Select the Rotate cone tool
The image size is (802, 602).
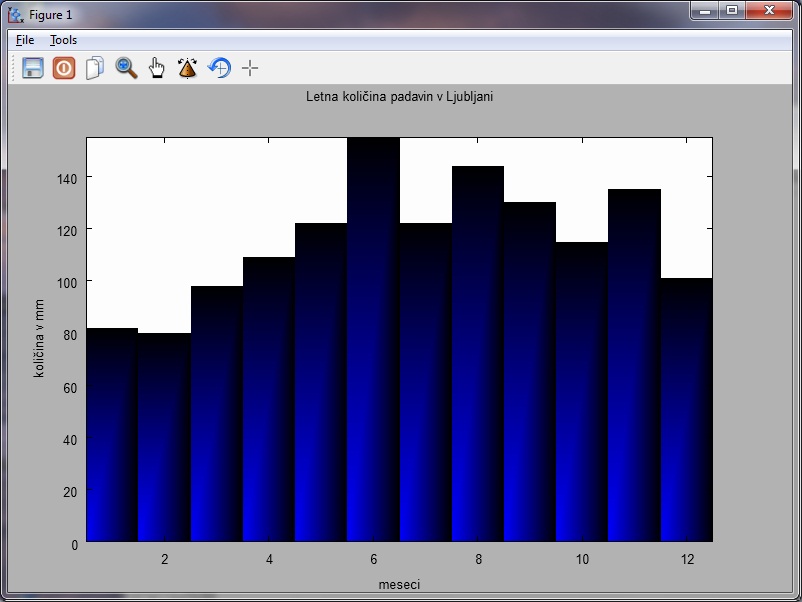pyautogui.click(x=187, y=68)
